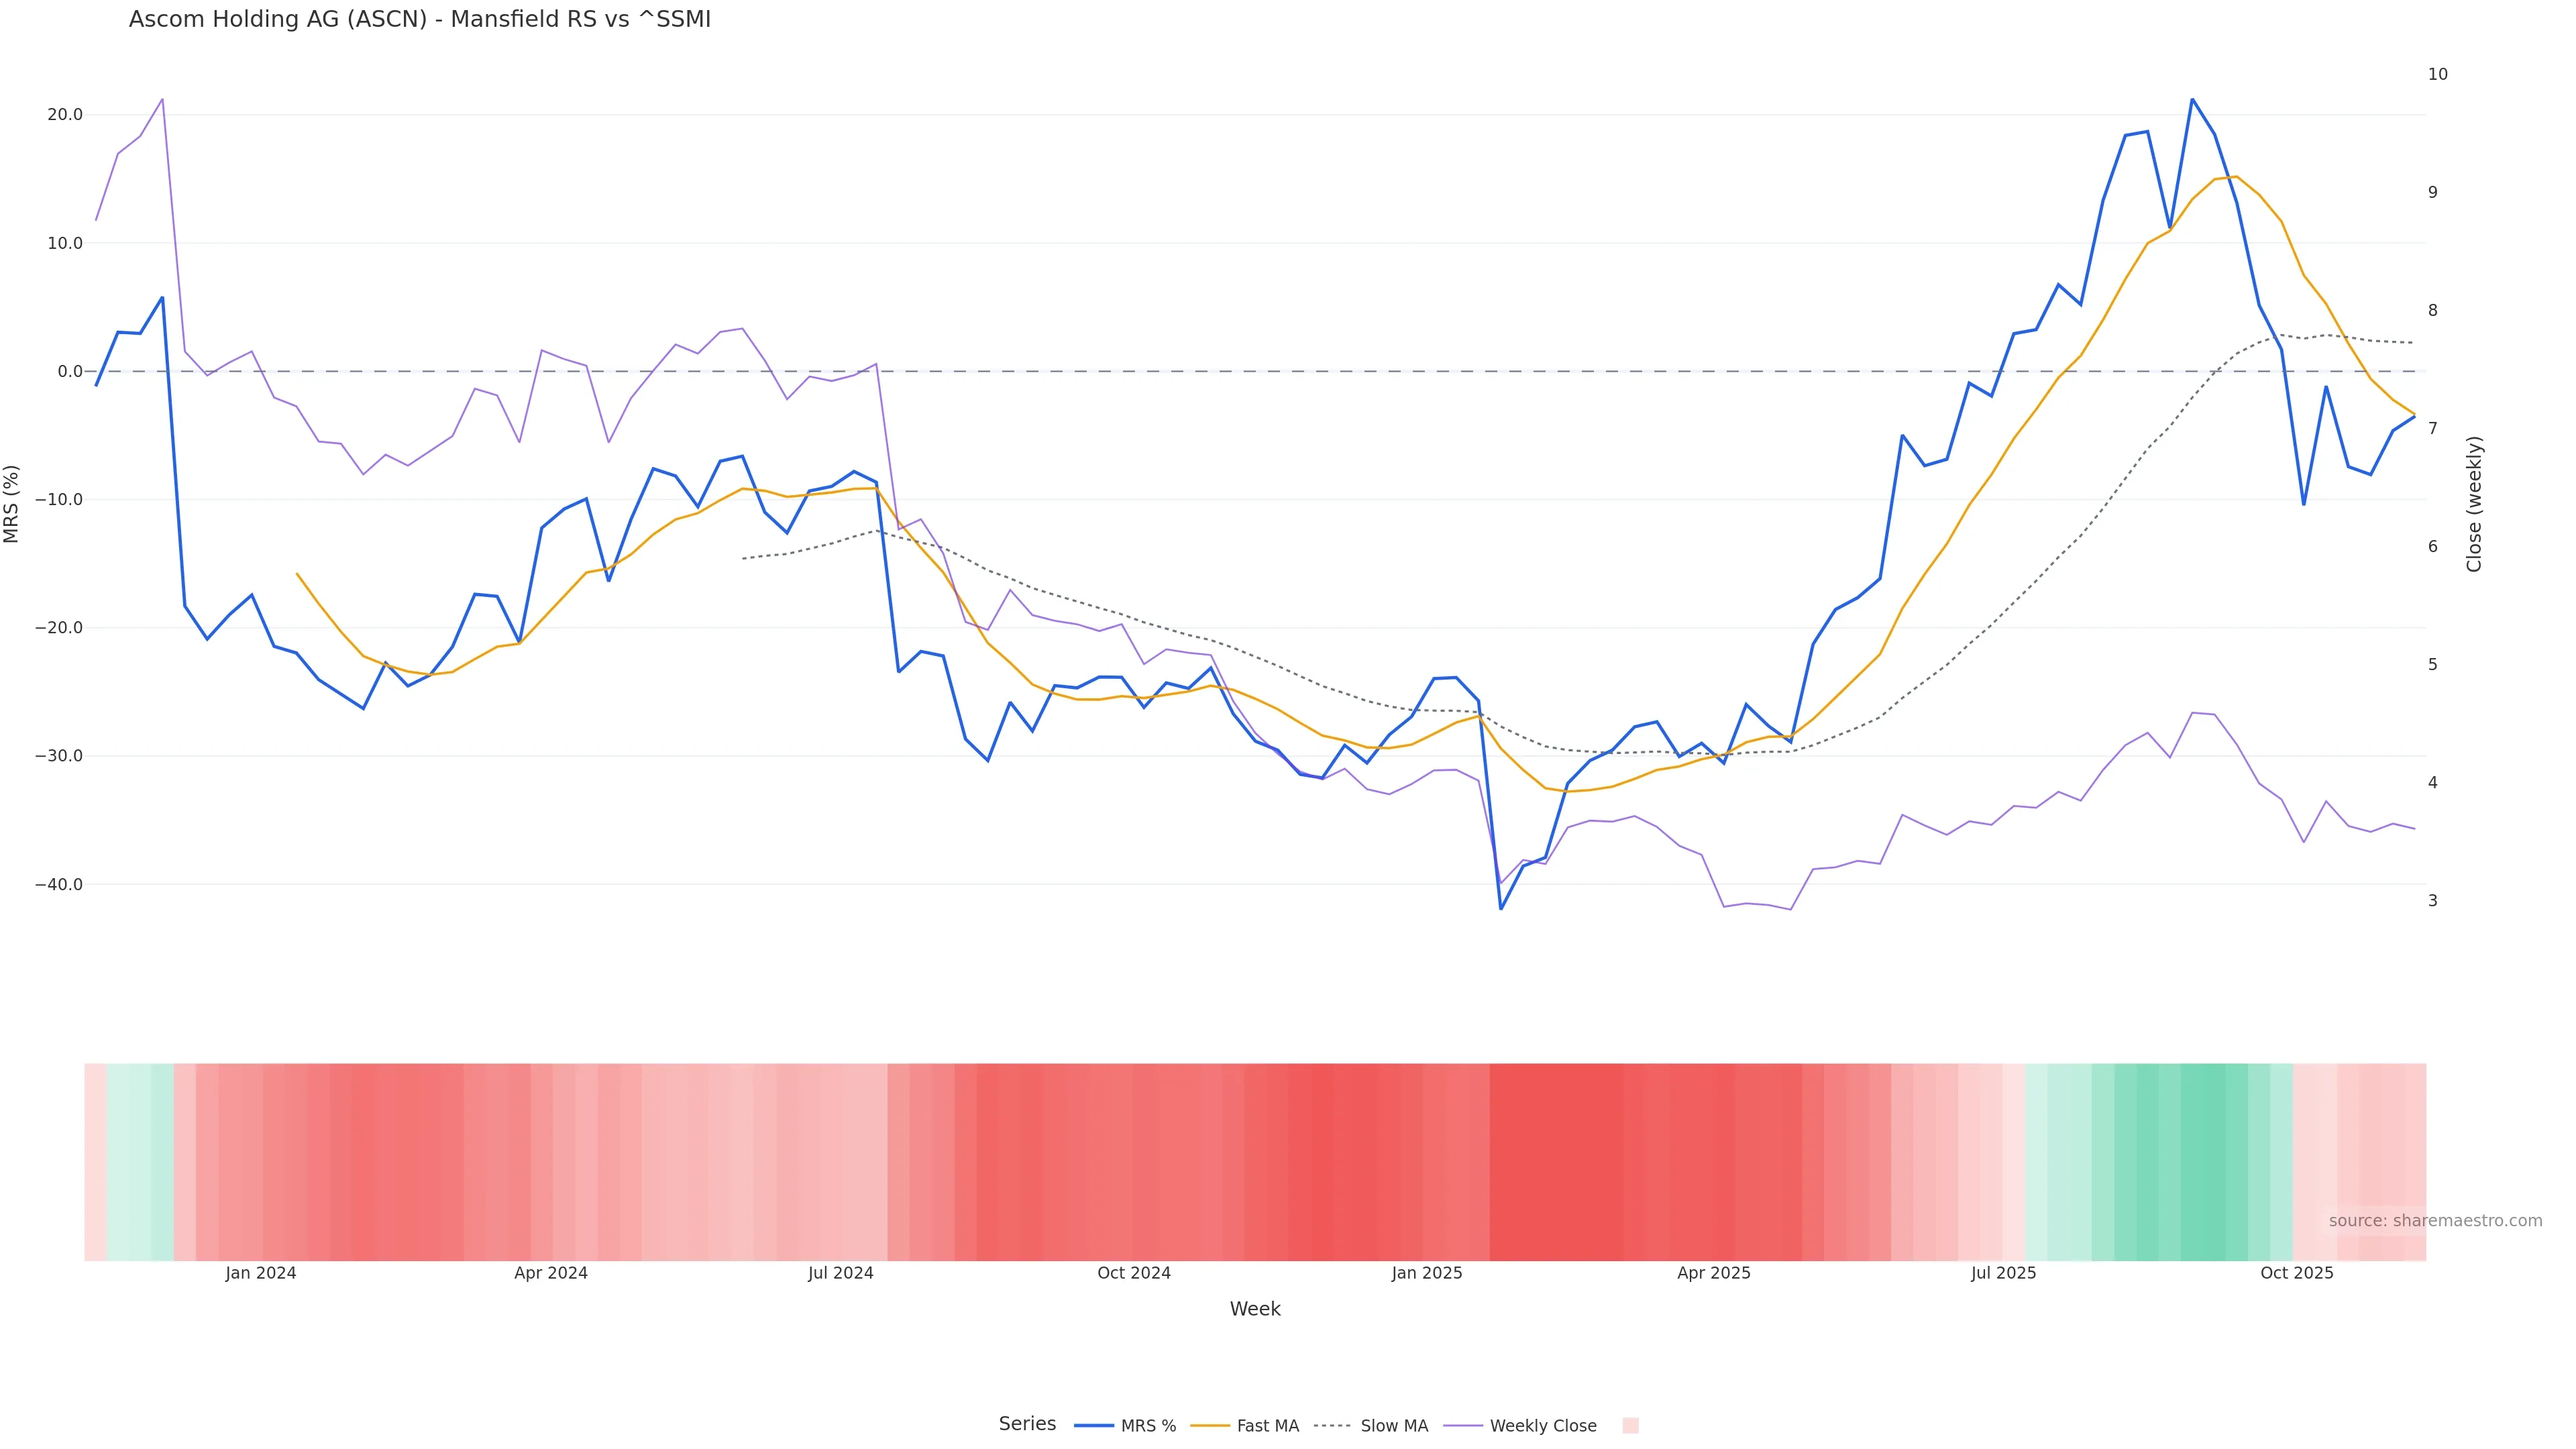Click the Close (weekly) right axis title

click(x=2474, y=504)
